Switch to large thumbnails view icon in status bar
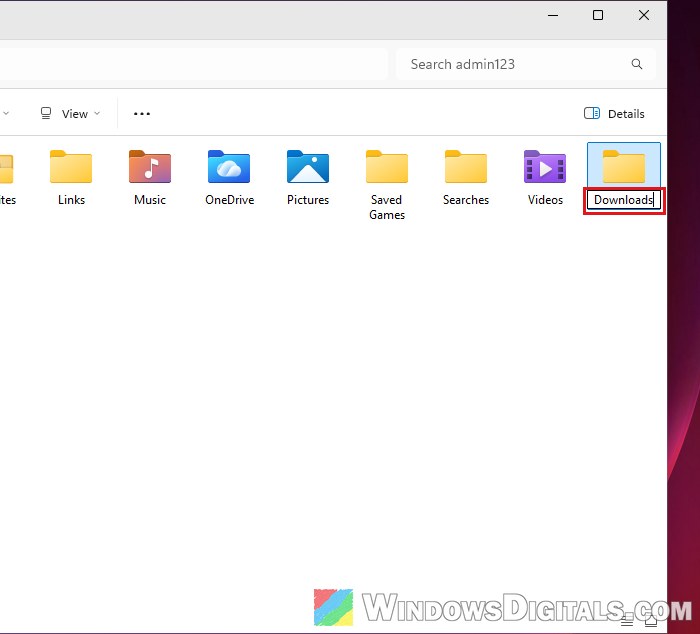The height and width of the screenshot is (634, 700). point(651,620)
